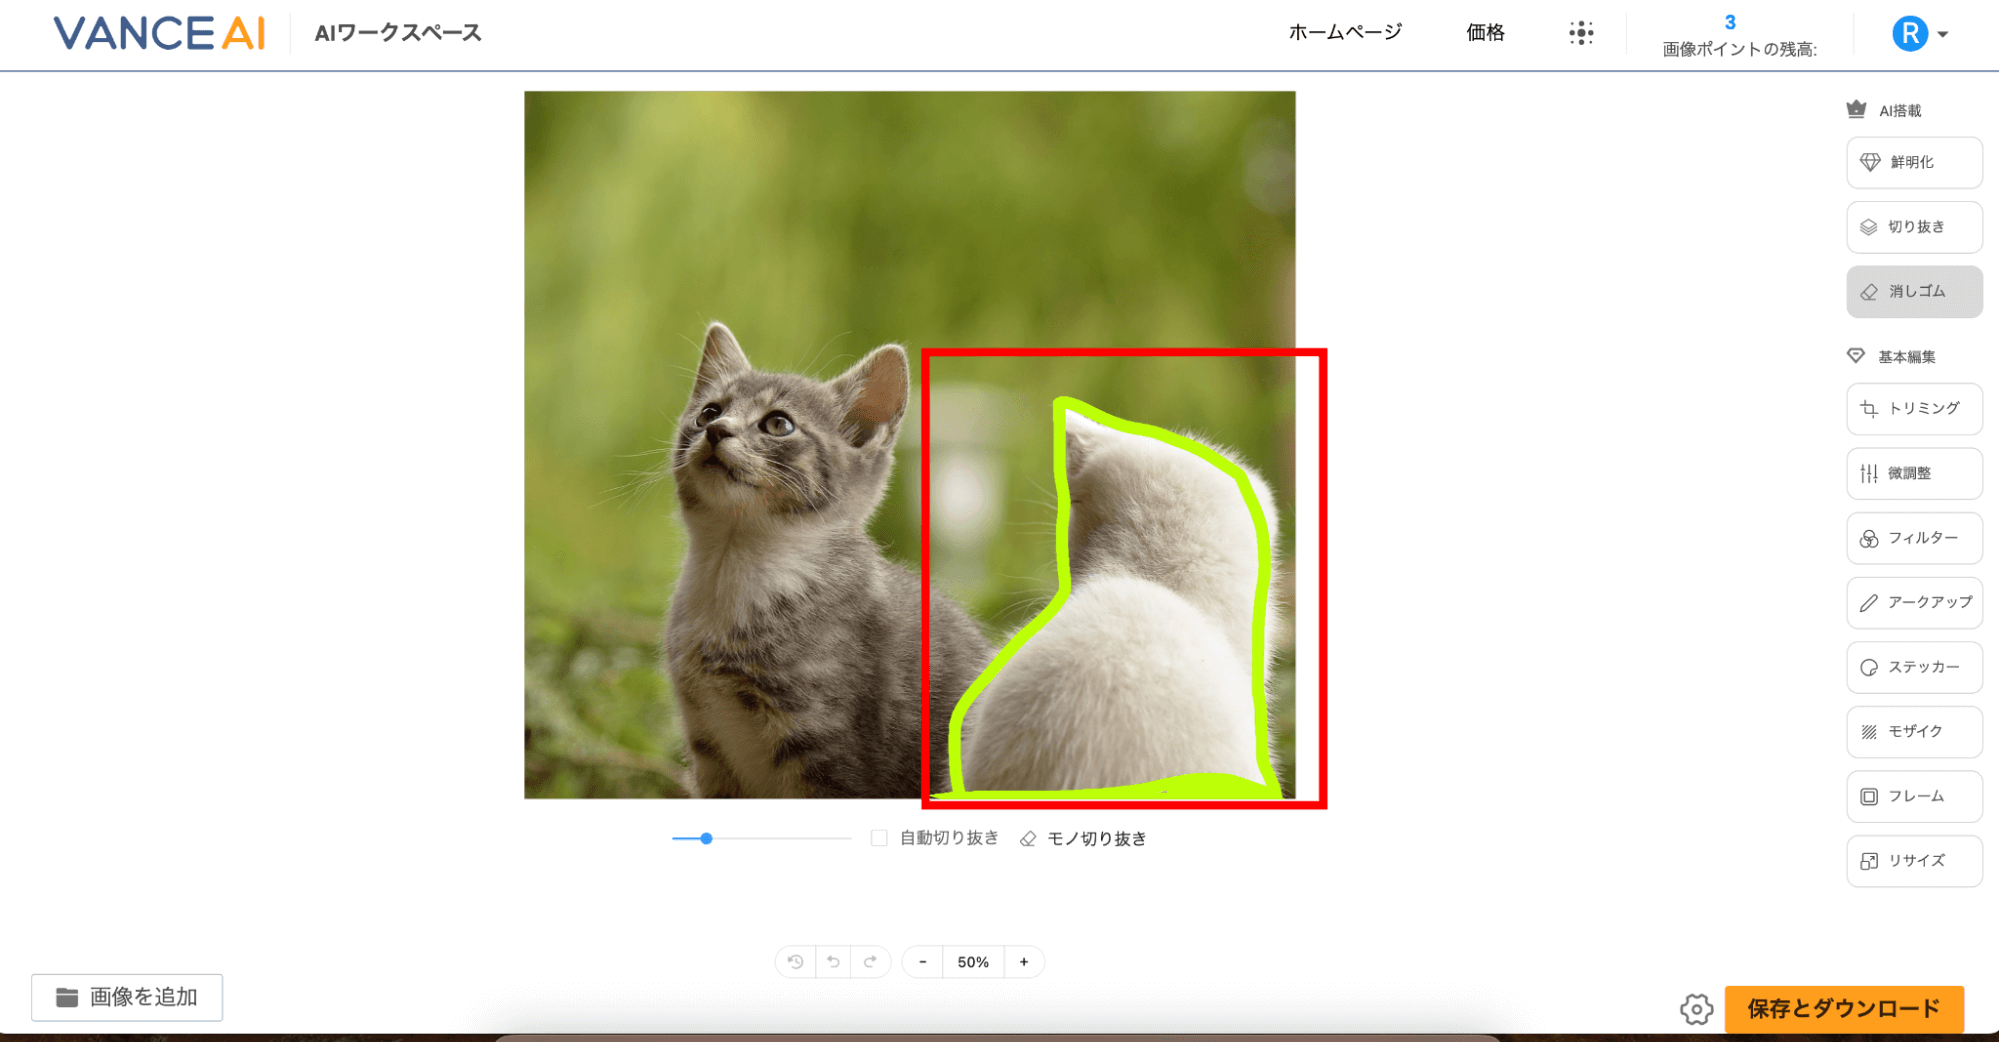Open 微調整 adjustment sliders tool
Image resolution: width=1999 pixels, height=1043 pixels.
tap(1913, 473)
